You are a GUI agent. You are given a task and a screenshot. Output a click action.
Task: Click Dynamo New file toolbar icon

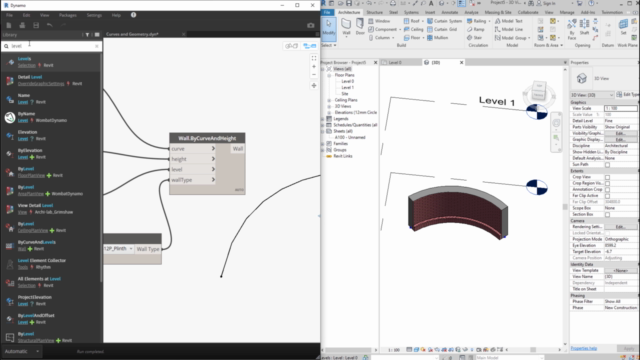pos(9,25)
